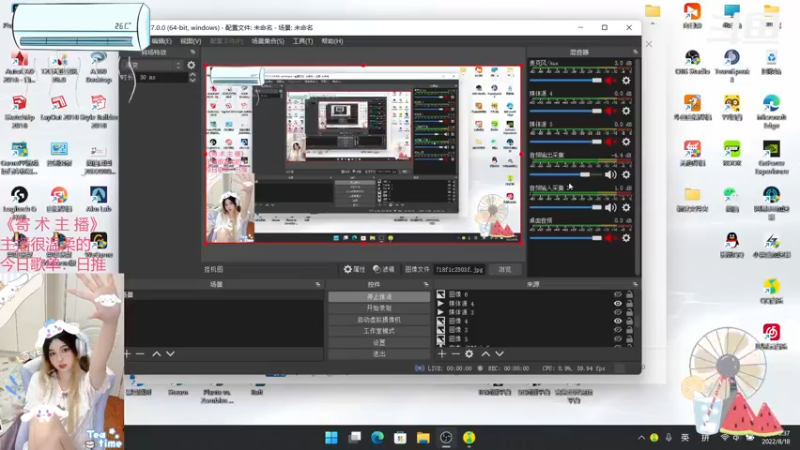Screen dimensions: 800x450
Task: Decrease transition duration with down arrow
Action: pos(192,80)
